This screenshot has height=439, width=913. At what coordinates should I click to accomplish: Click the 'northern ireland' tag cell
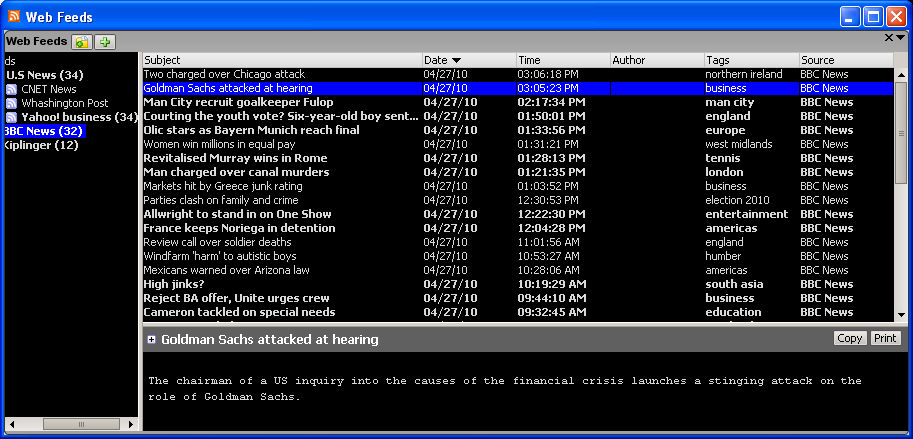744,74
